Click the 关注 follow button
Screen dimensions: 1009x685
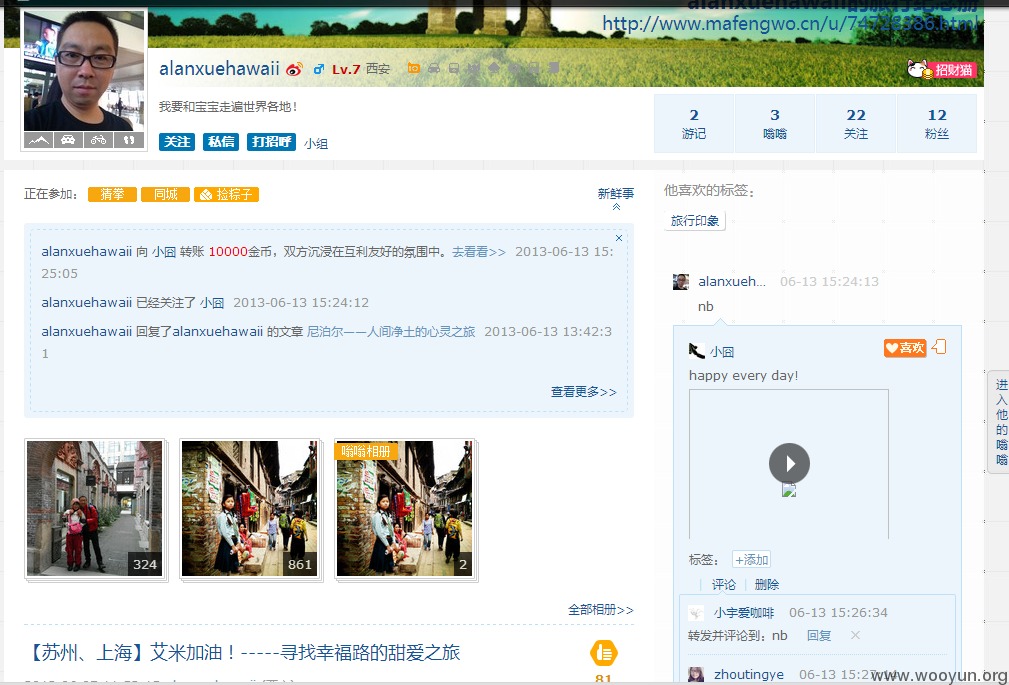click(x=177, y=142)
